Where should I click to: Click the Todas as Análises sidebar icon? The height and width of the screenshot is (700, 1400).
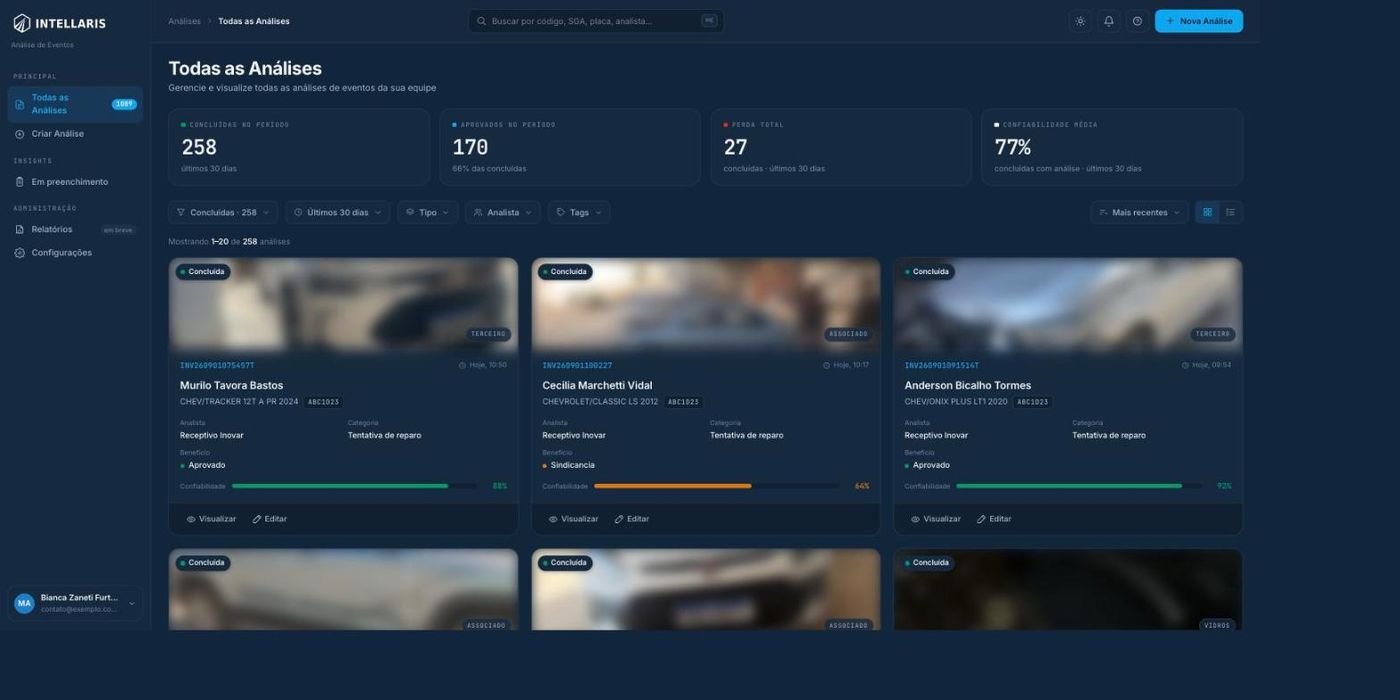[x=19, y=104]
